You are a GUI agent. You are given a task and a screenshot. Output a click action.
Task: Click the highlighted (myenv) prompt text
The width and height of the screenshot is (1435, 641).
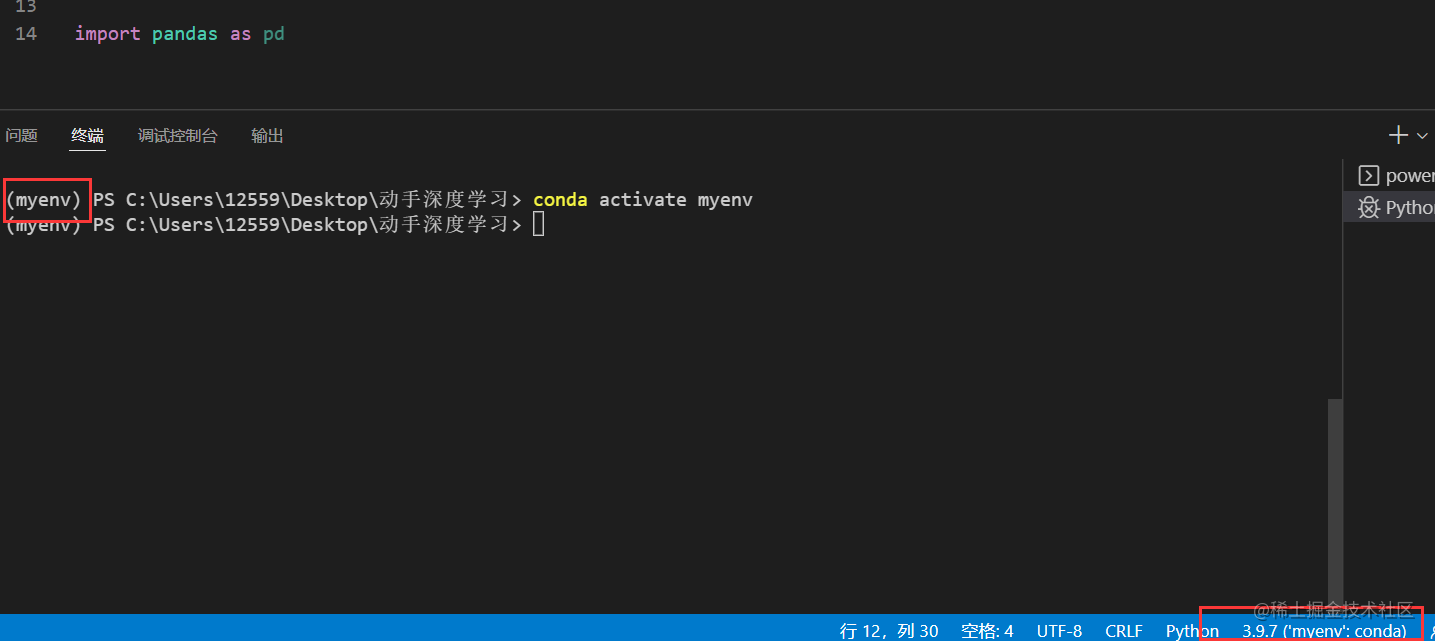(45, 199)
